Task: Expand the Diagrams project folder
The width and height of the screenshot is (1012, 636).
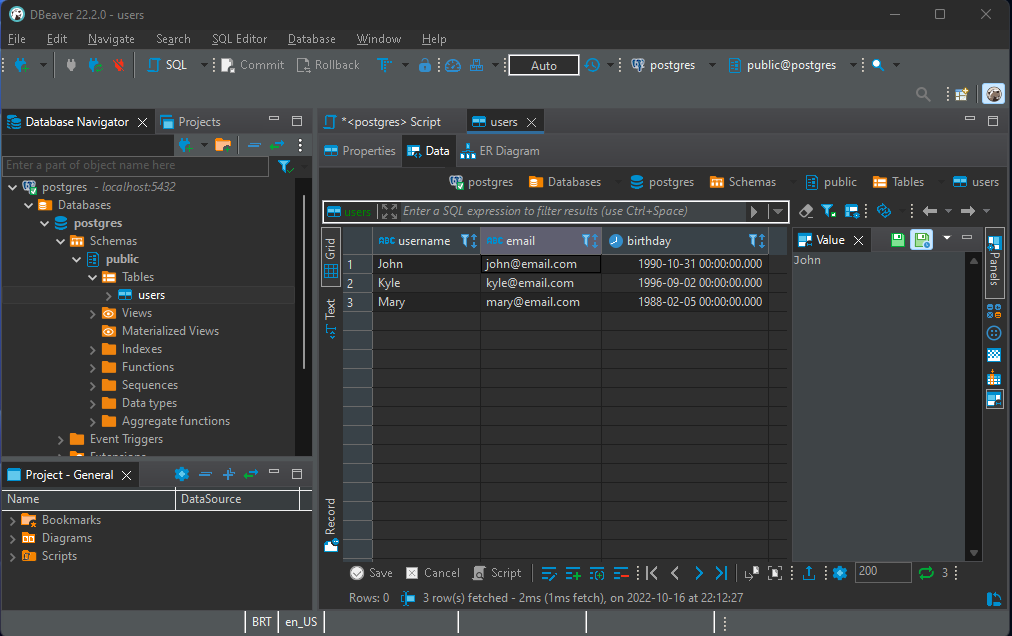Action: coord(12,539)
